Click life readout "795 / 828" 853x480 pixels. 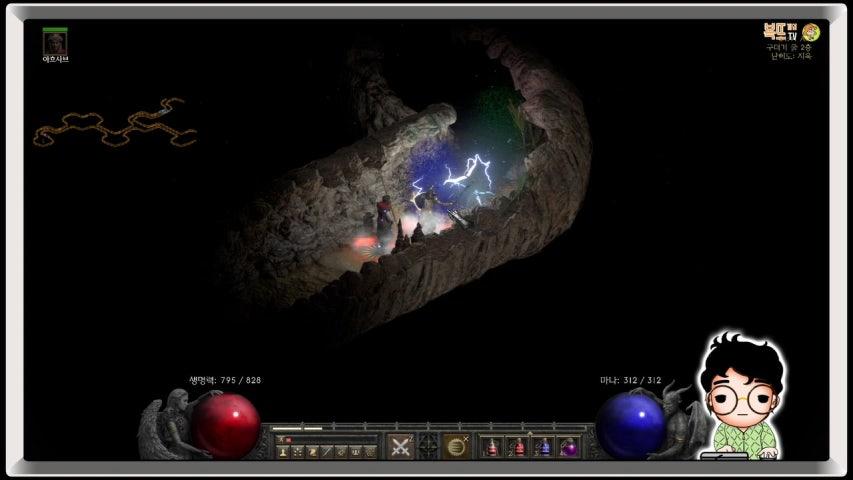[x=240, y=380]
